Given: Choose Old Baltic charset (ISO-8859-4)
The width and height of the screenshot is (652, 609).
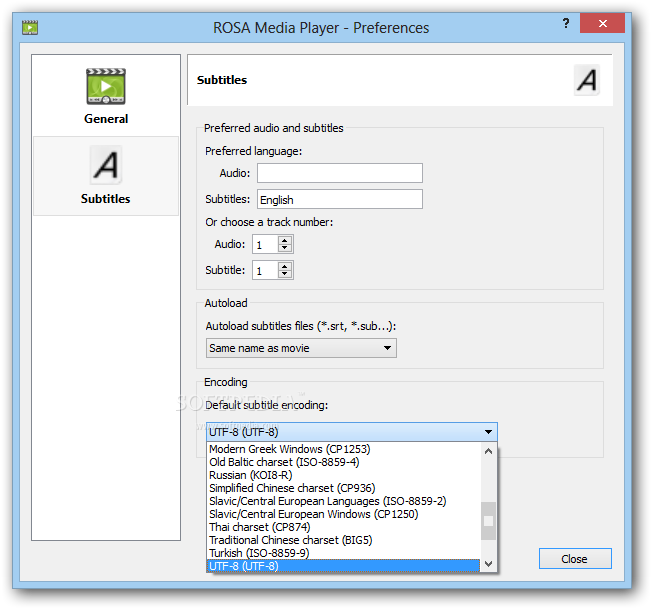Looking at the screenshot, I should point(343,462).
